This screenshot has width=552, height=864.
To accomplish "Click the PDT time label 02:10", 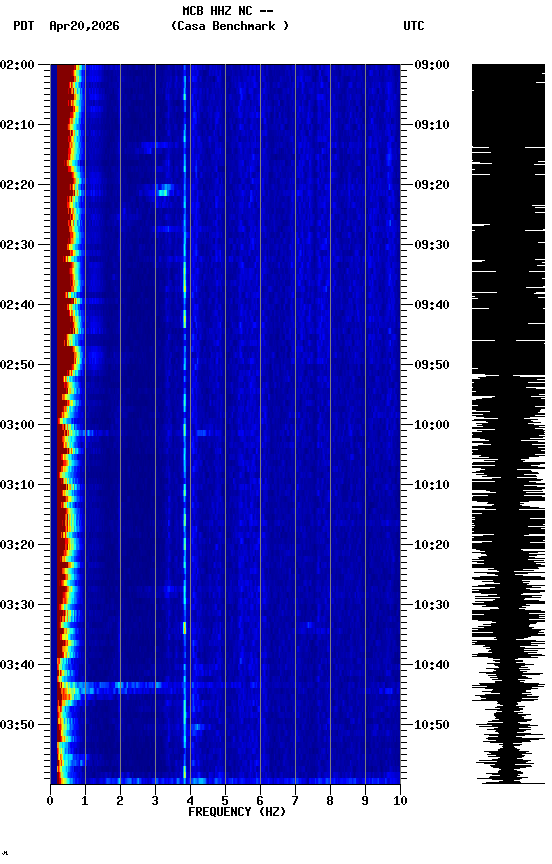I will coord(17,125).
